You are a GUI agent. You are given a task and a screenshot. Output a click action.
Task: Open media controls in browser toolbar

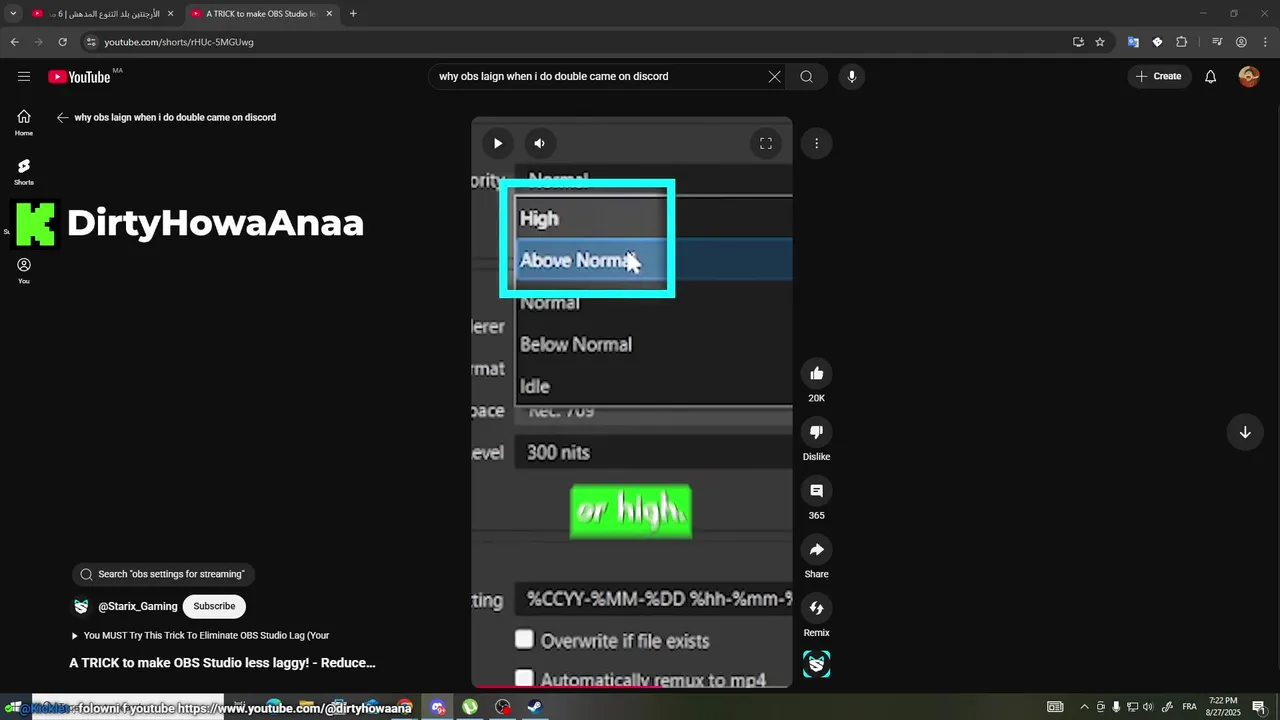pos(1217,42)
